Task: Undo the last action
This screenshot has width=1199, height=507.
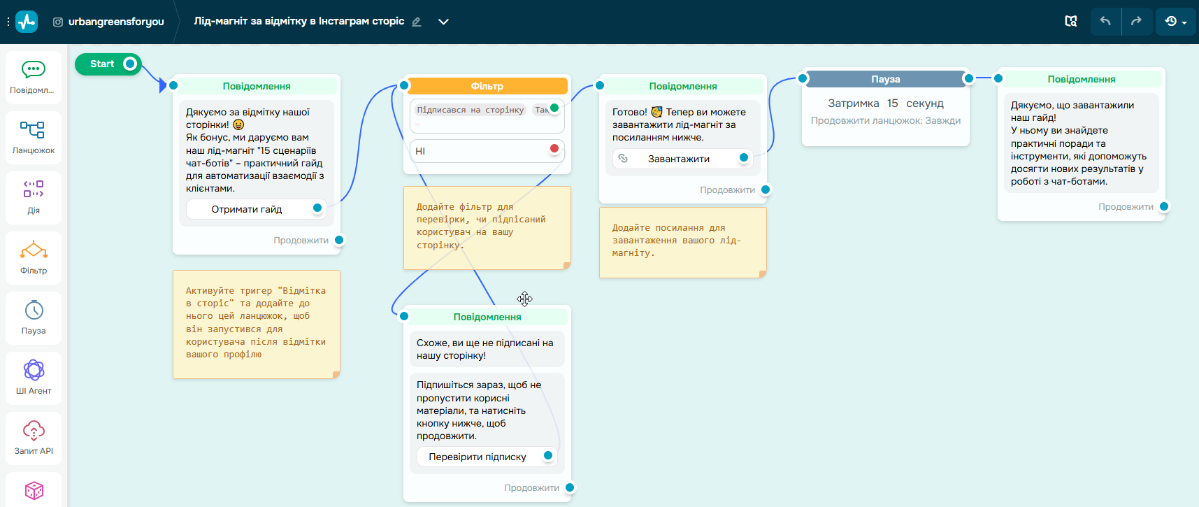Action: pos(1105,21)
